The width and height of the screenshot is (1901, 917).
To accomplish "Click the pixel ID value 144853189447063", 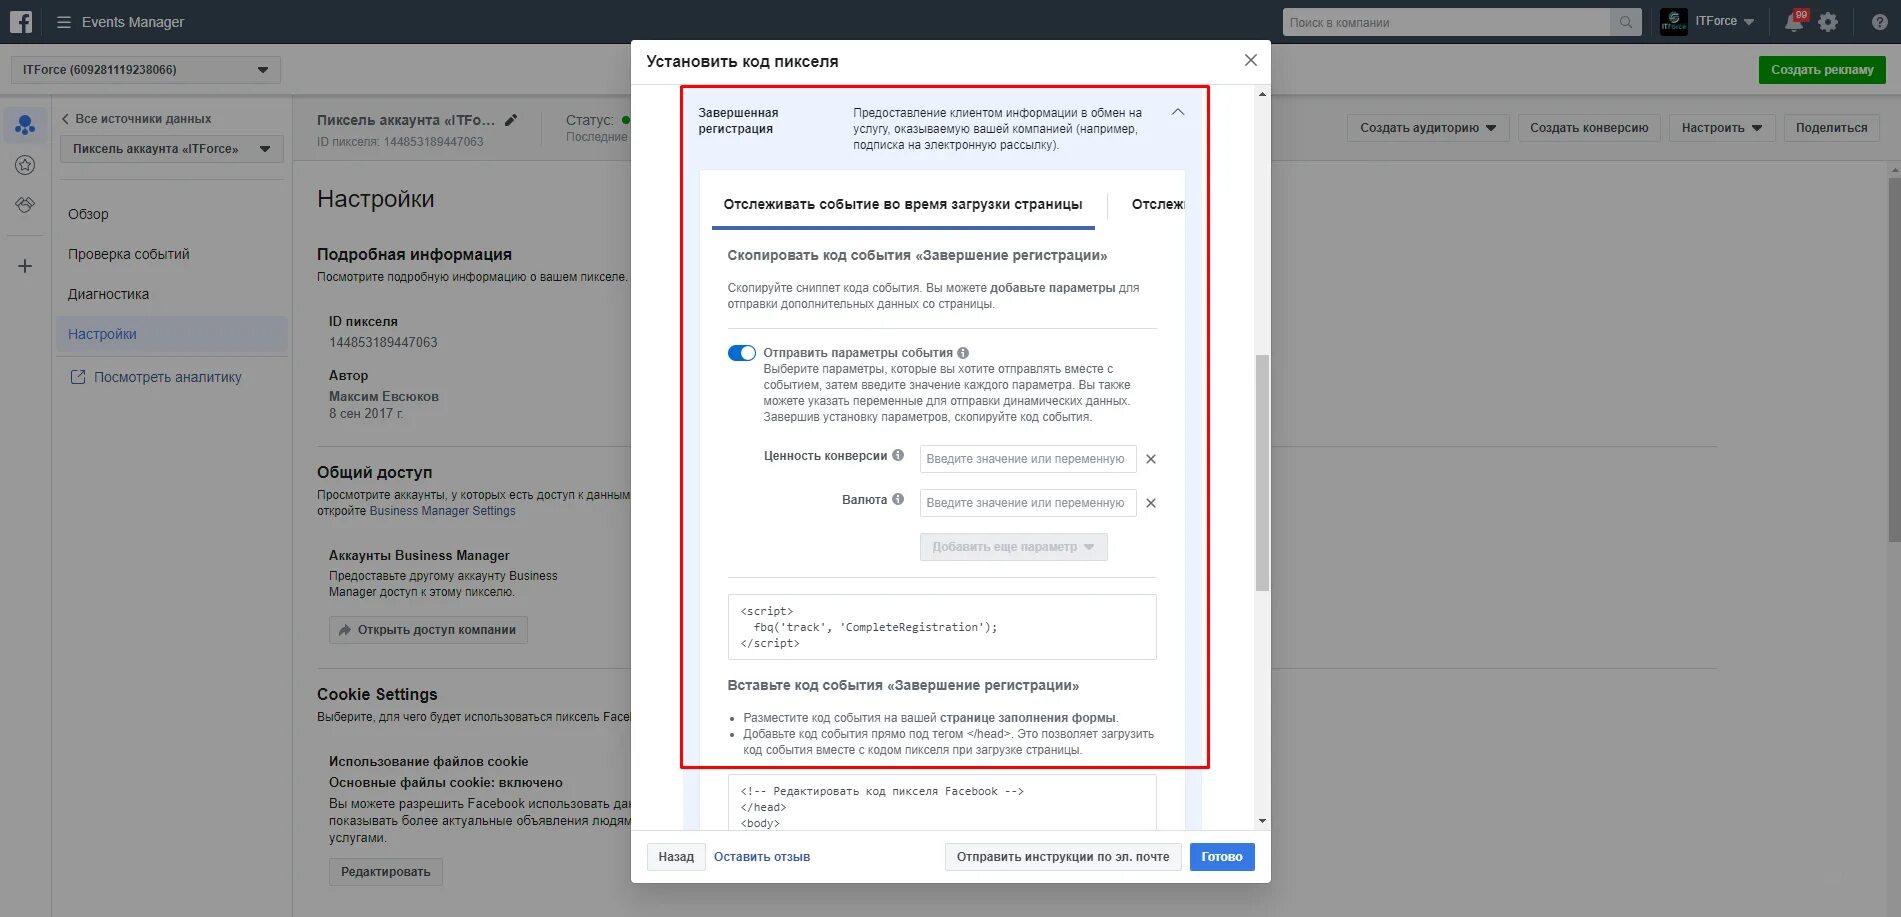I will tap(383, 342).
